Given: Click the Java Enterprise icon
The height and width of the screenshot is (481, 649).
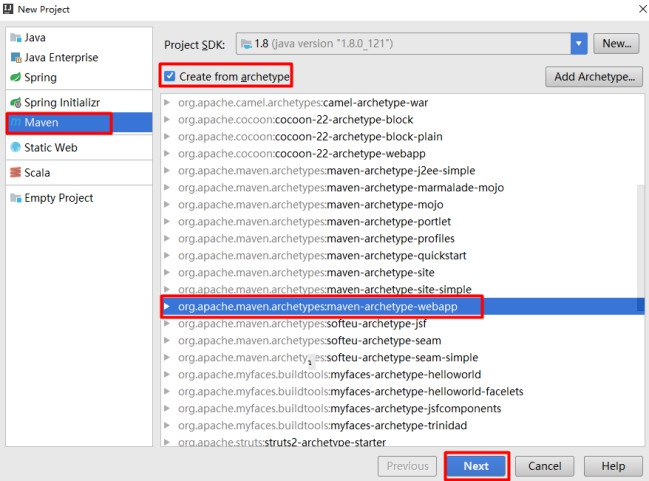Looking at the screenshot, I should point(16,58).
